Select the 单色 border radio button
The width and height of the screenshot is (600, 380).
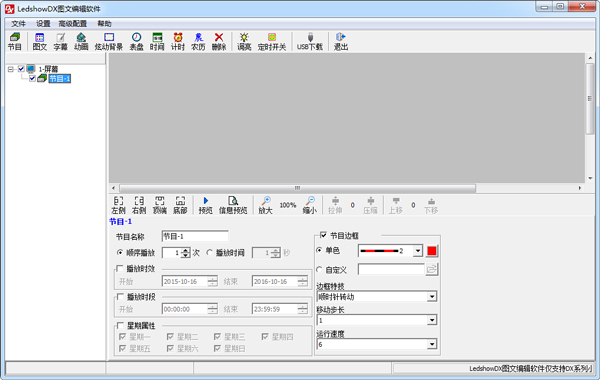tap(319, 250)
